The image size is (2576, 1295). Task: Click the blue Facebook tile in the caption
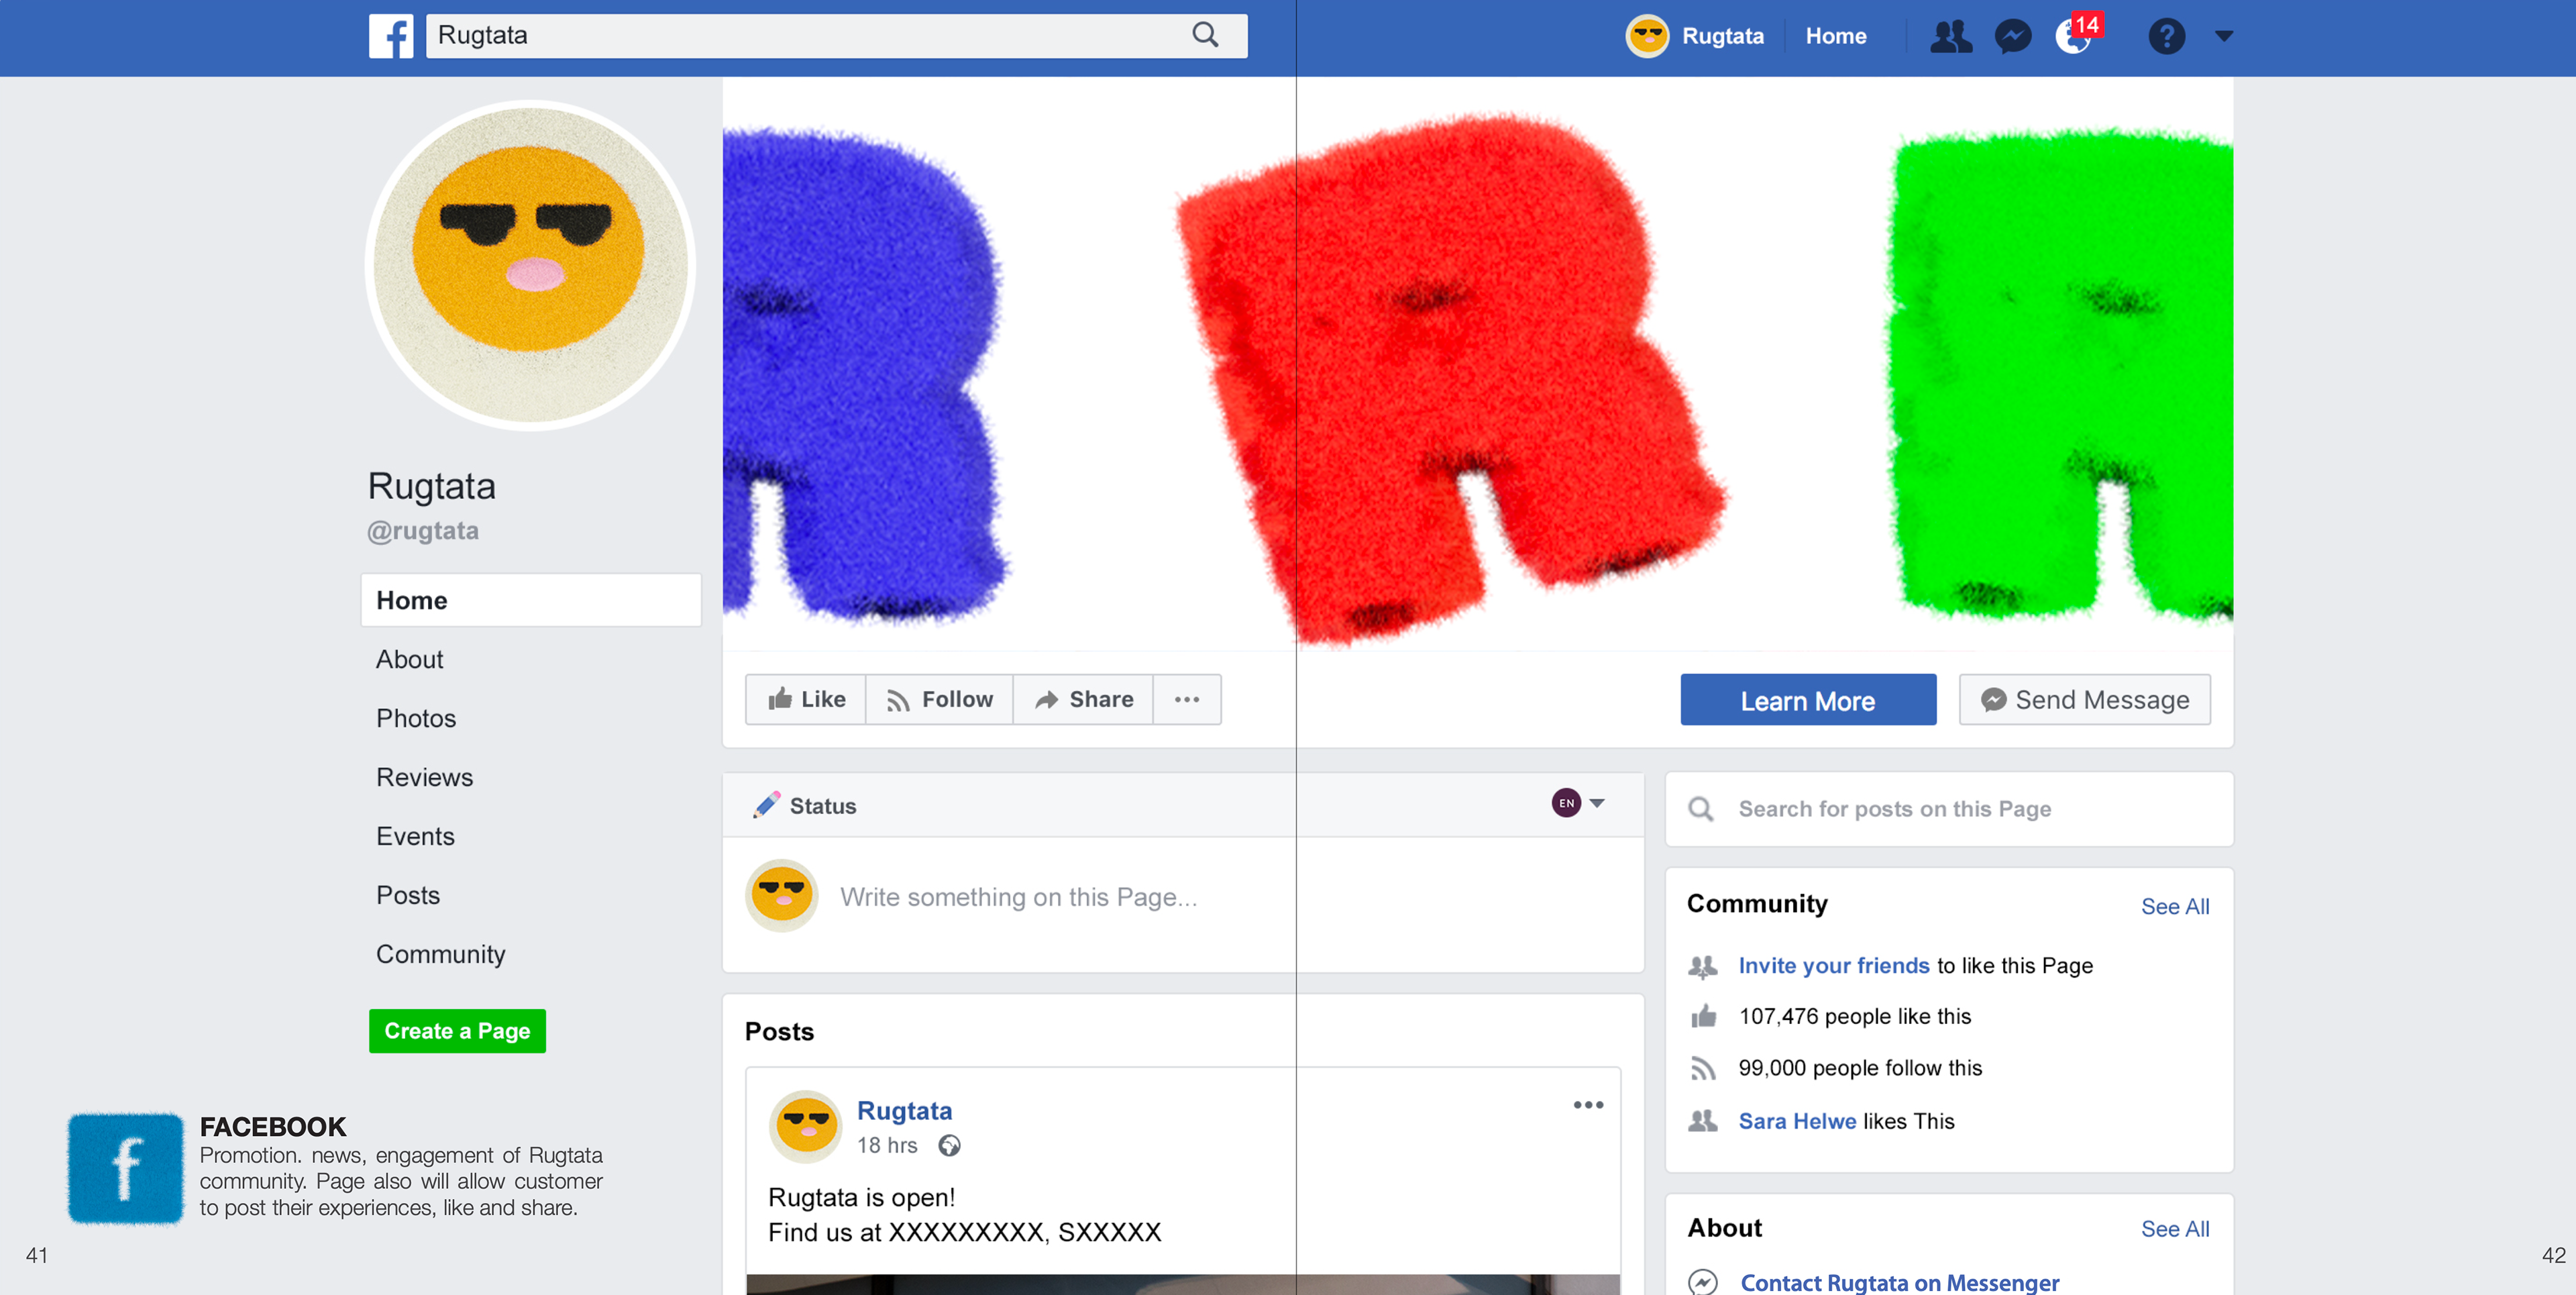point(125,1168)
